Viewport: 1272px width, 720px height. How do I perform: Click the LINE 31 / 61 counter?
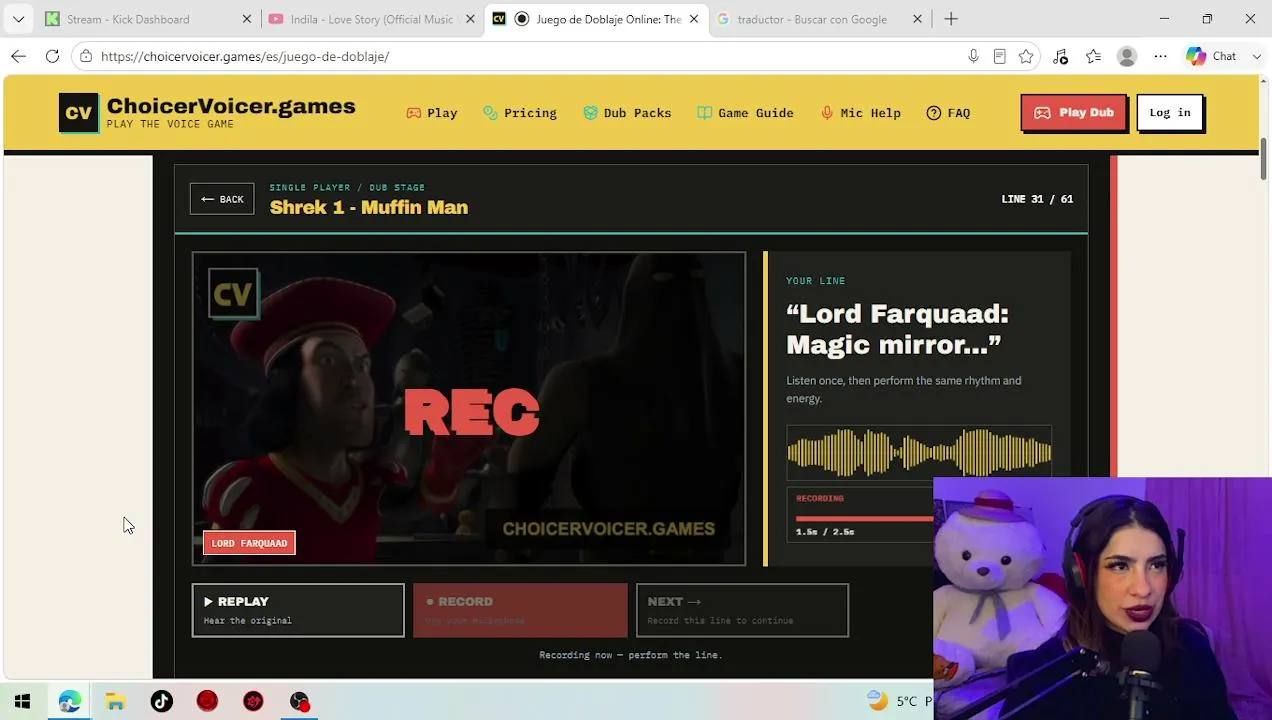point(1037,199)
